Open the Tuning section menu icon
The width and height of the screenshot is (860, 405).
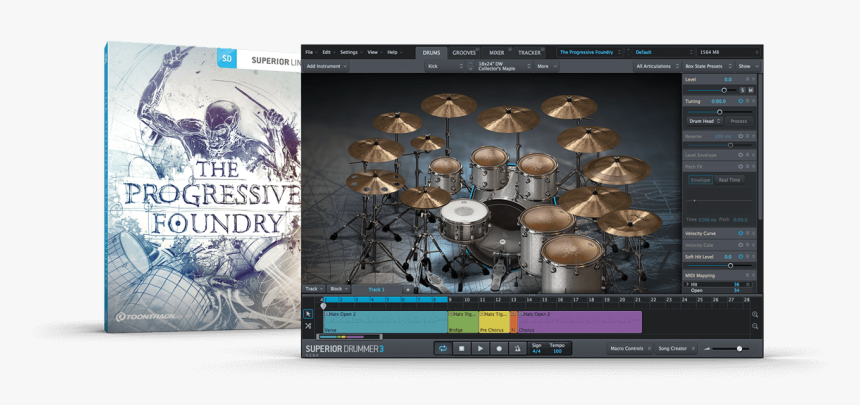point(747,101)
